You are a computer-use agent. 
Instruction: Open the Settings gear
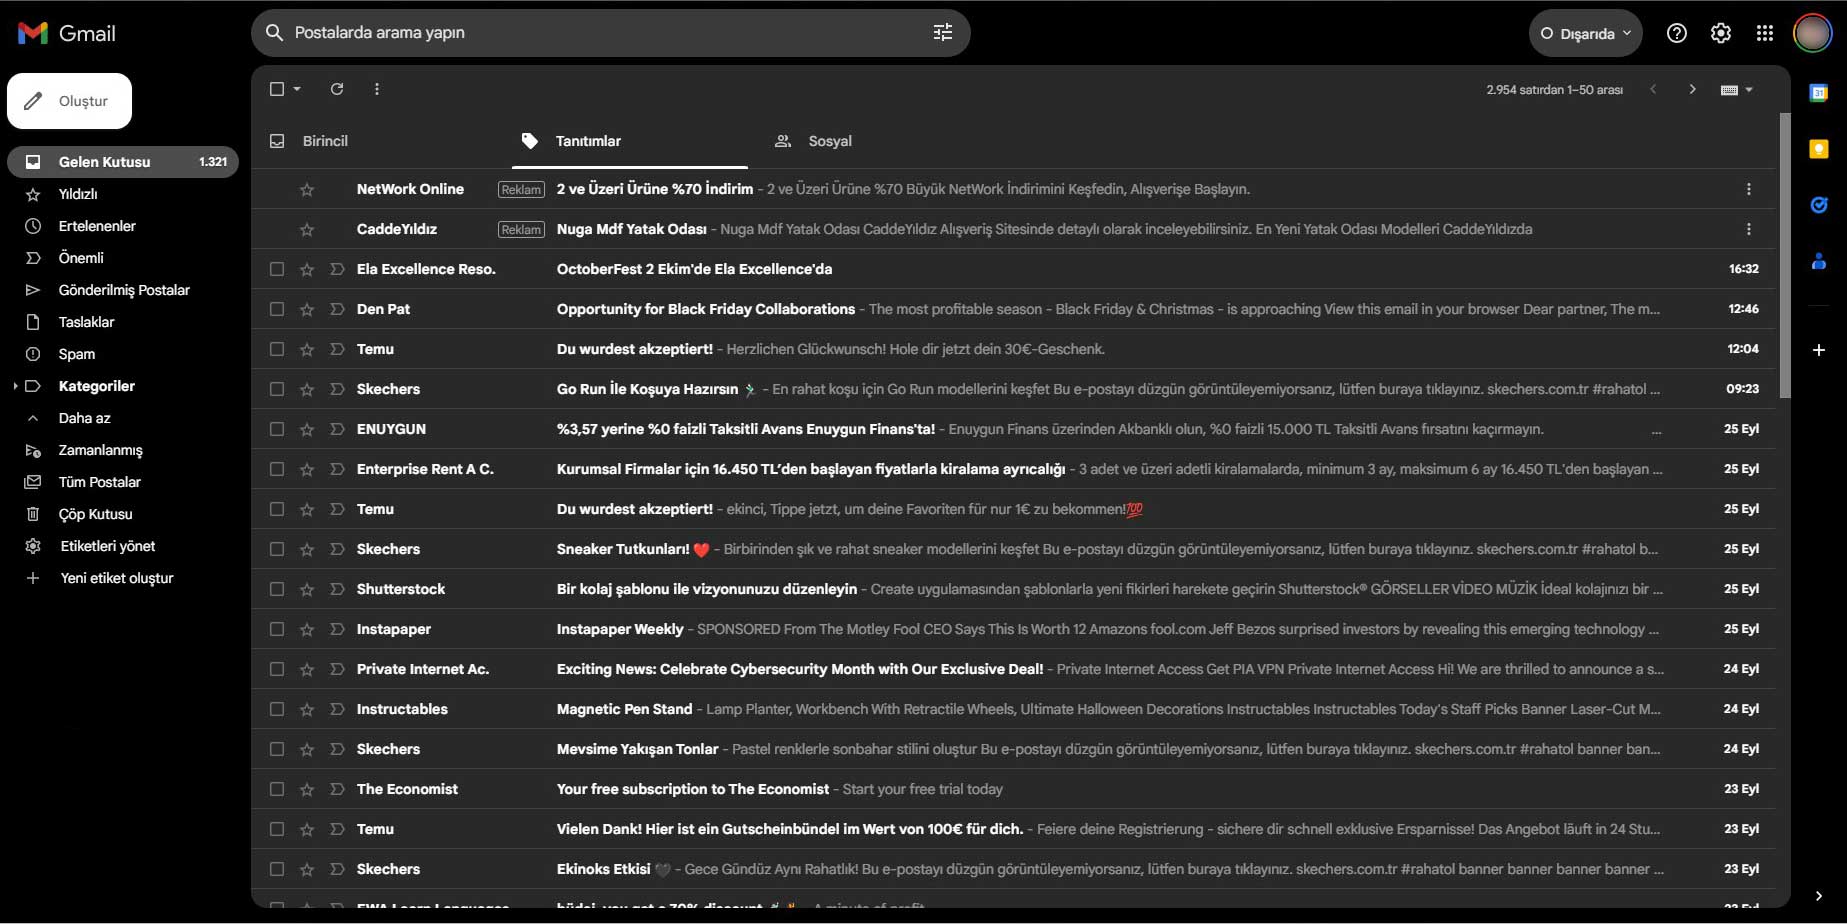(1721, 33)
